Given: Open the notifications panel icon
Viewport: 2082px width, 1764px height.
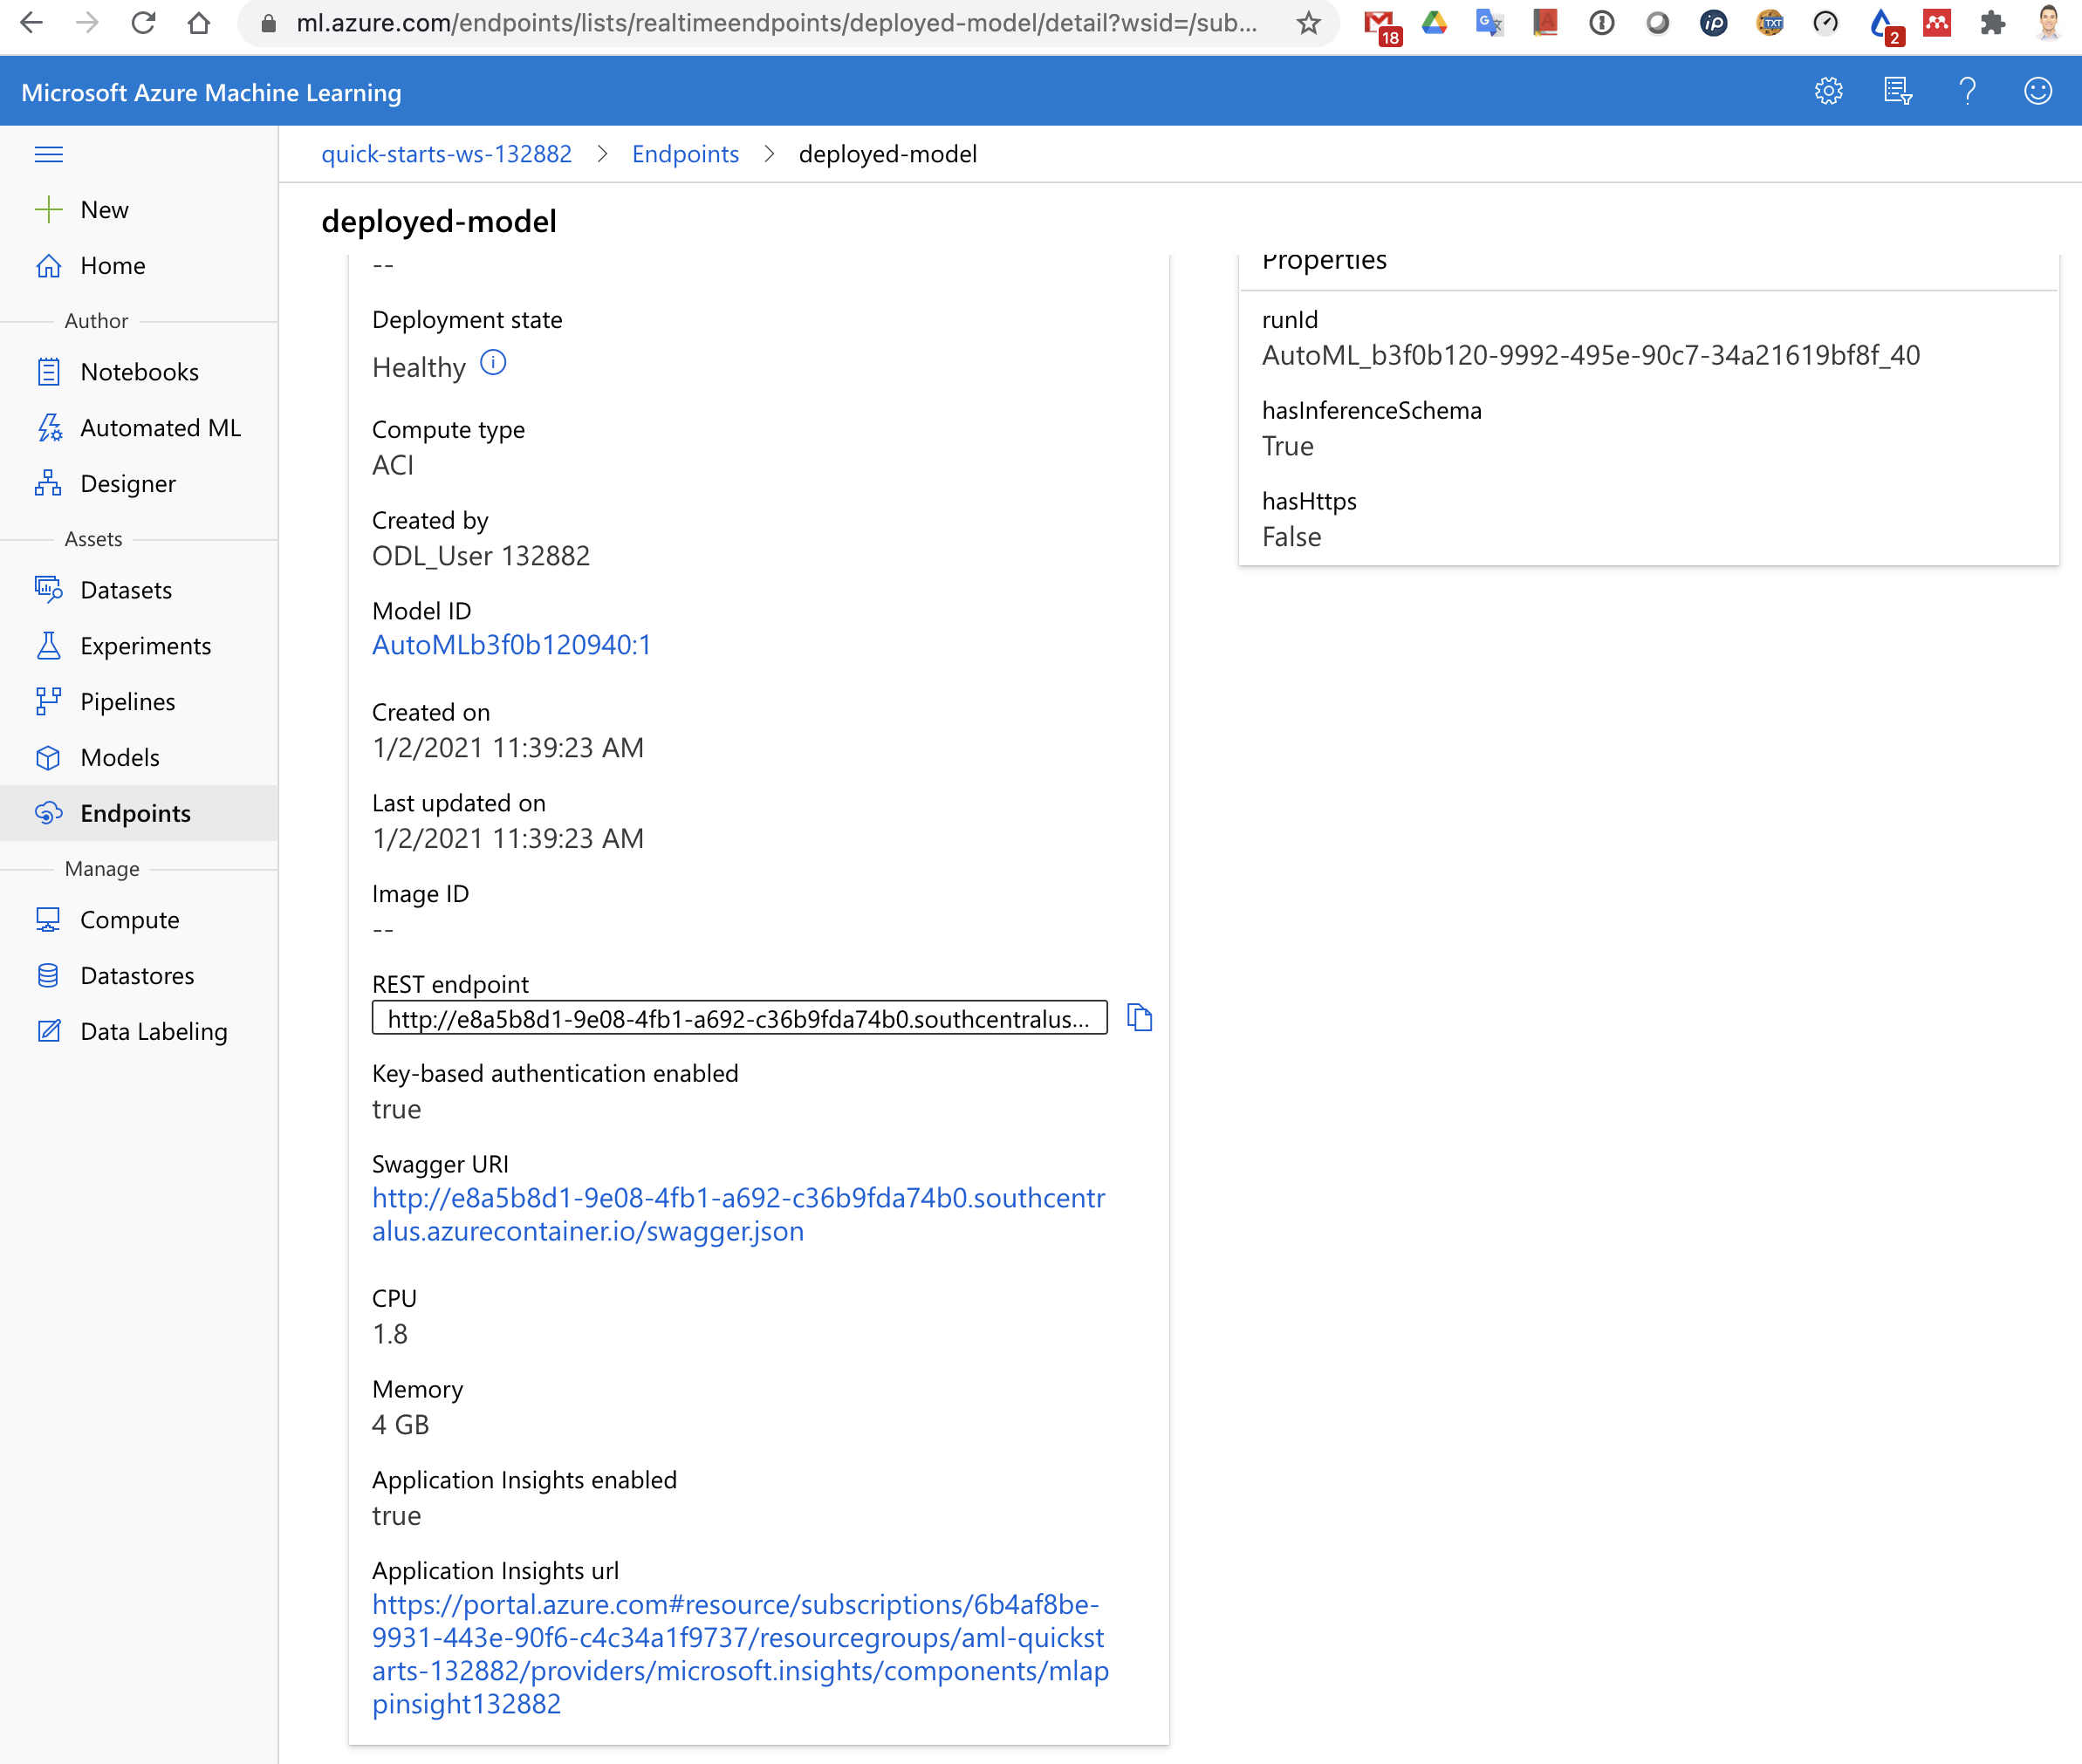Looking at the screenshot, I should click(1897, 91).
